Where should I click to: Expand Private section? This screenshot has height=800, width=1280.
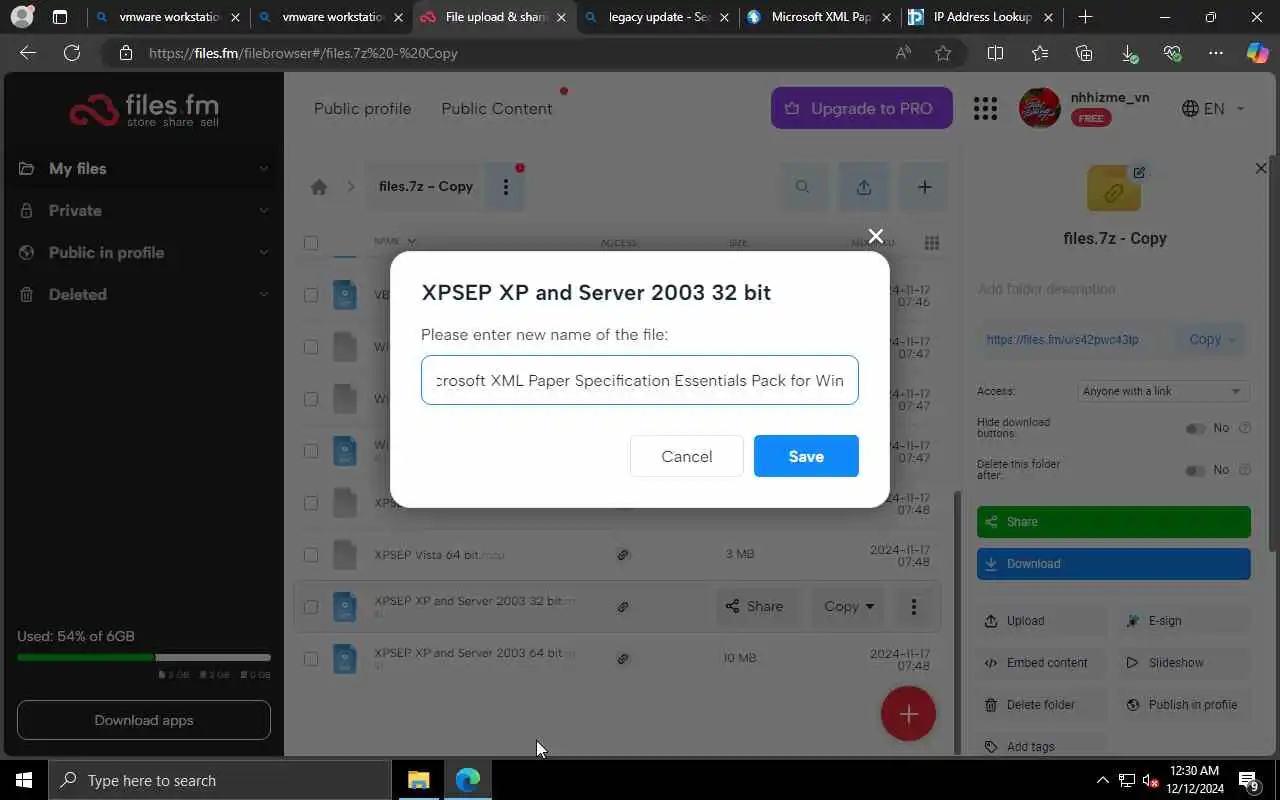click(x=143, y=210)
